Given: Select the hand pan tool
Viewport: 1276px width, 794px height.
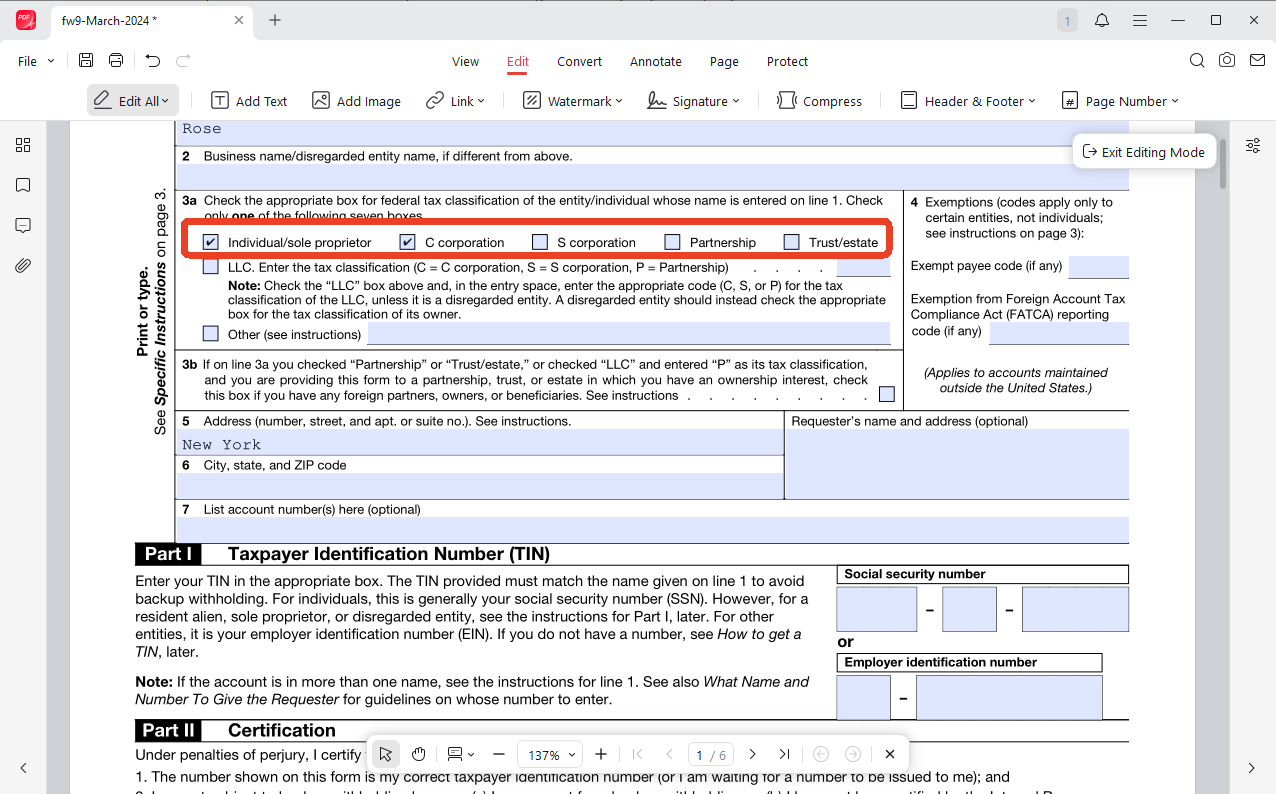Looking at the screenshot, I should [419, 754].
